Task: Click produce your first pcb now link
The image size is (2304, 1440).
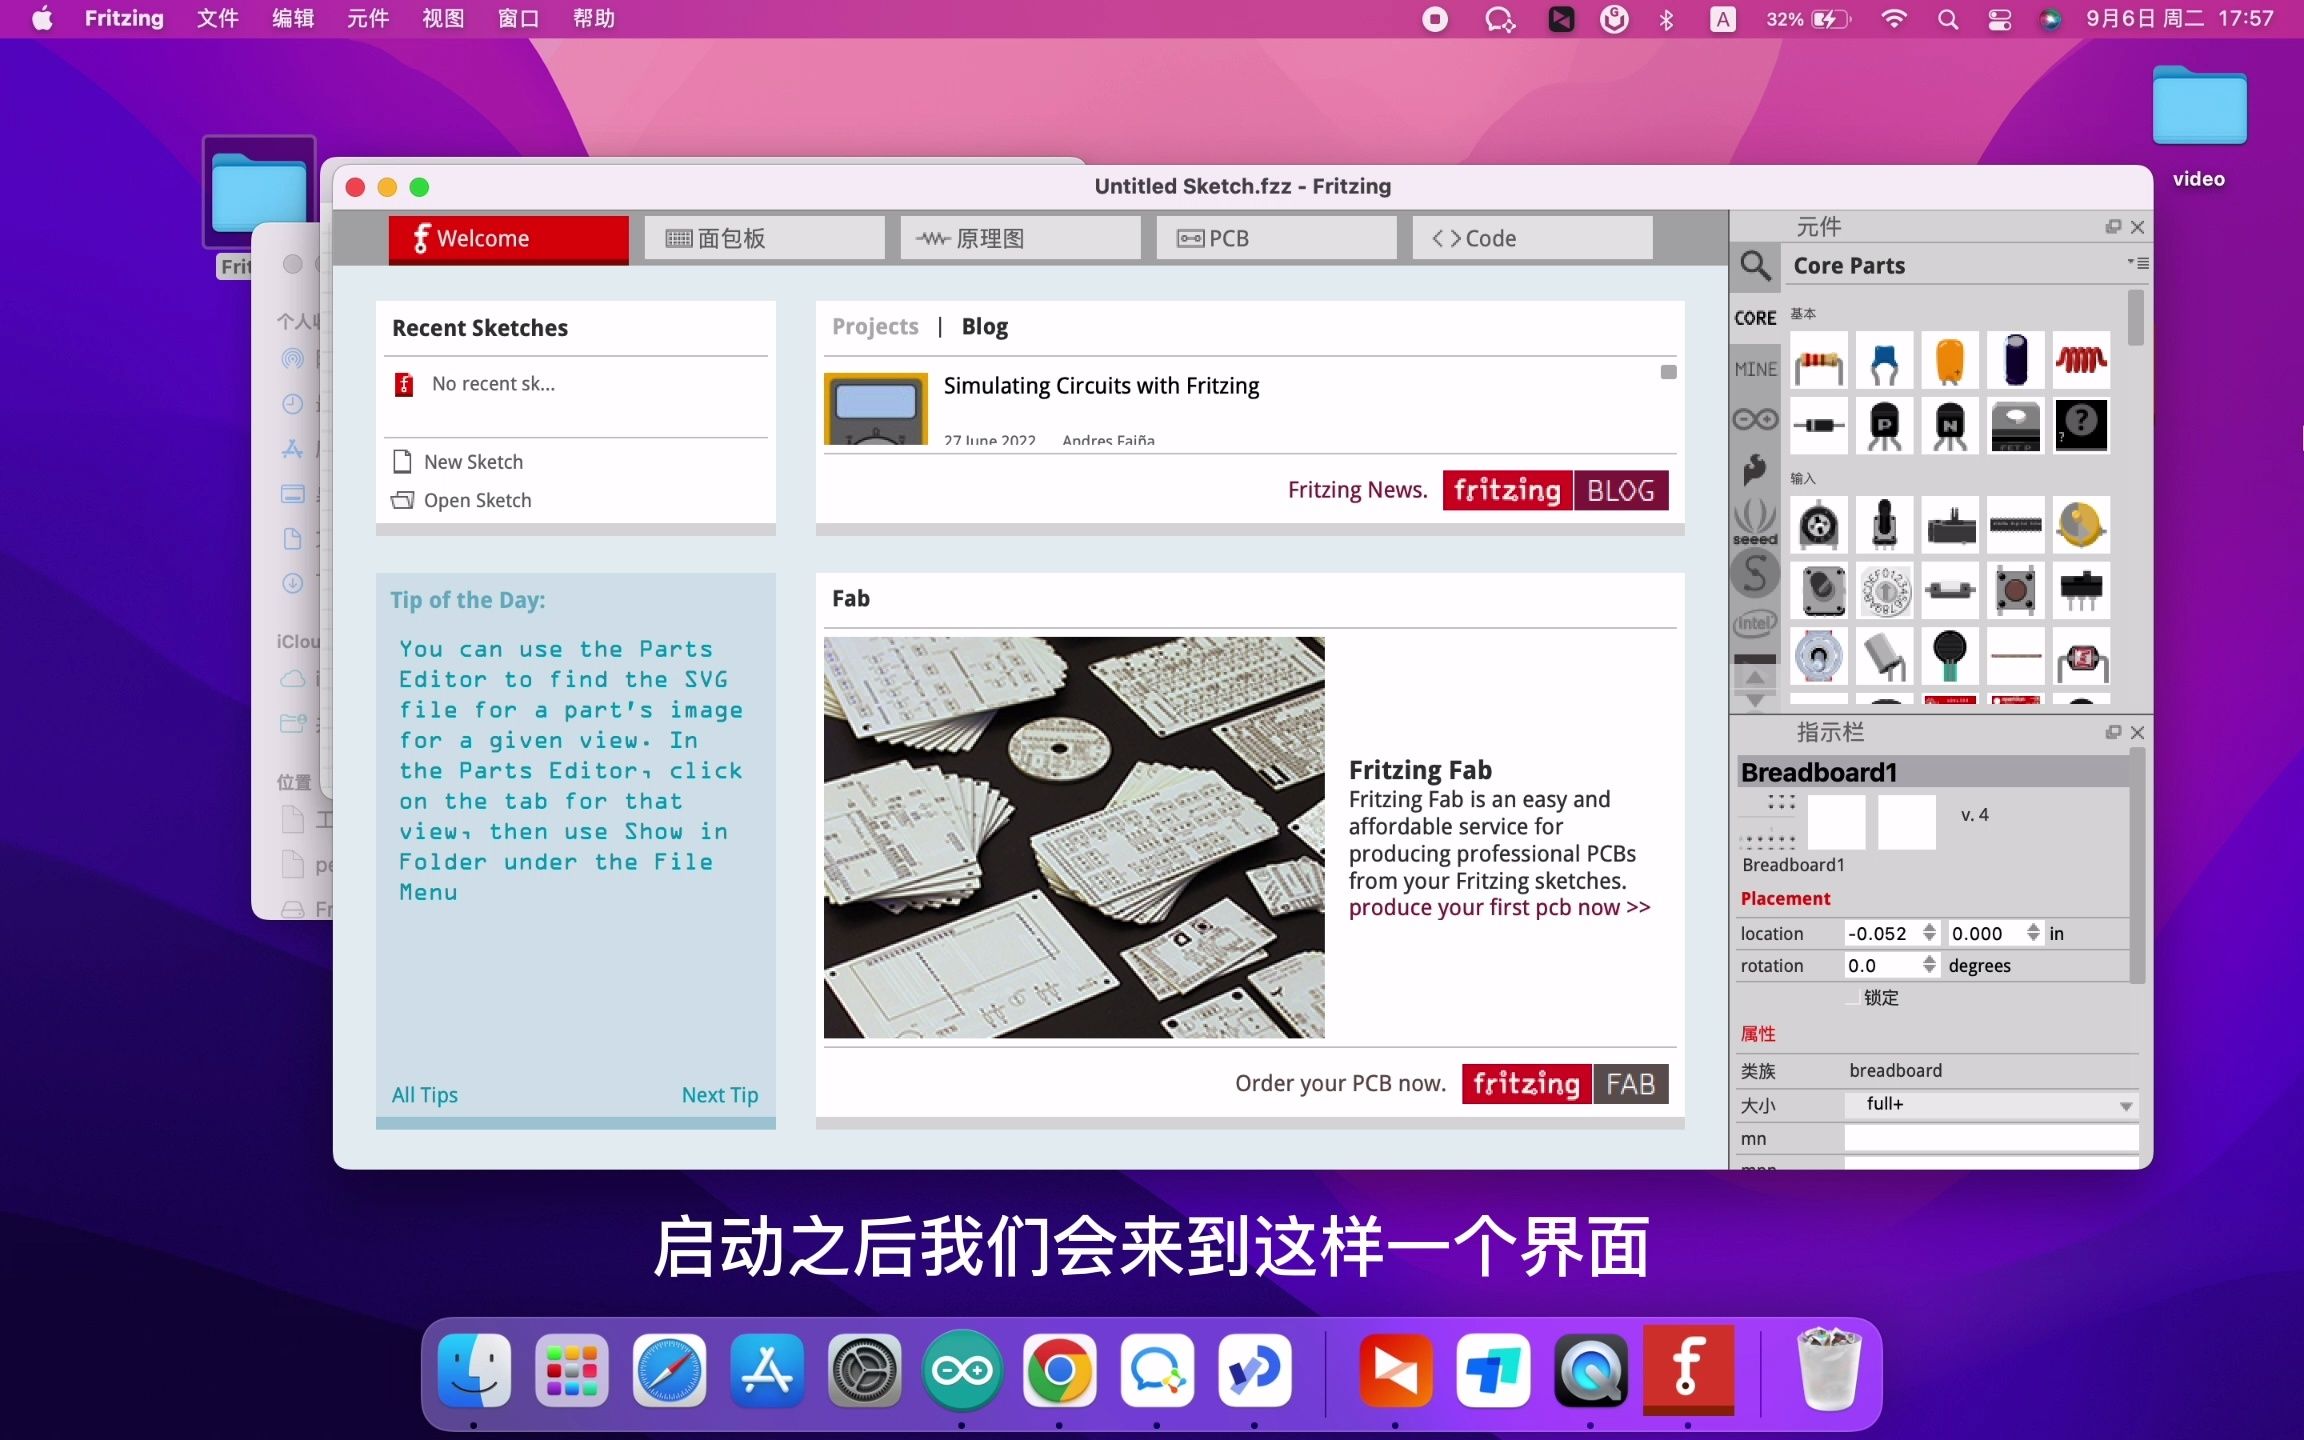Action: tap(1499, 908)
